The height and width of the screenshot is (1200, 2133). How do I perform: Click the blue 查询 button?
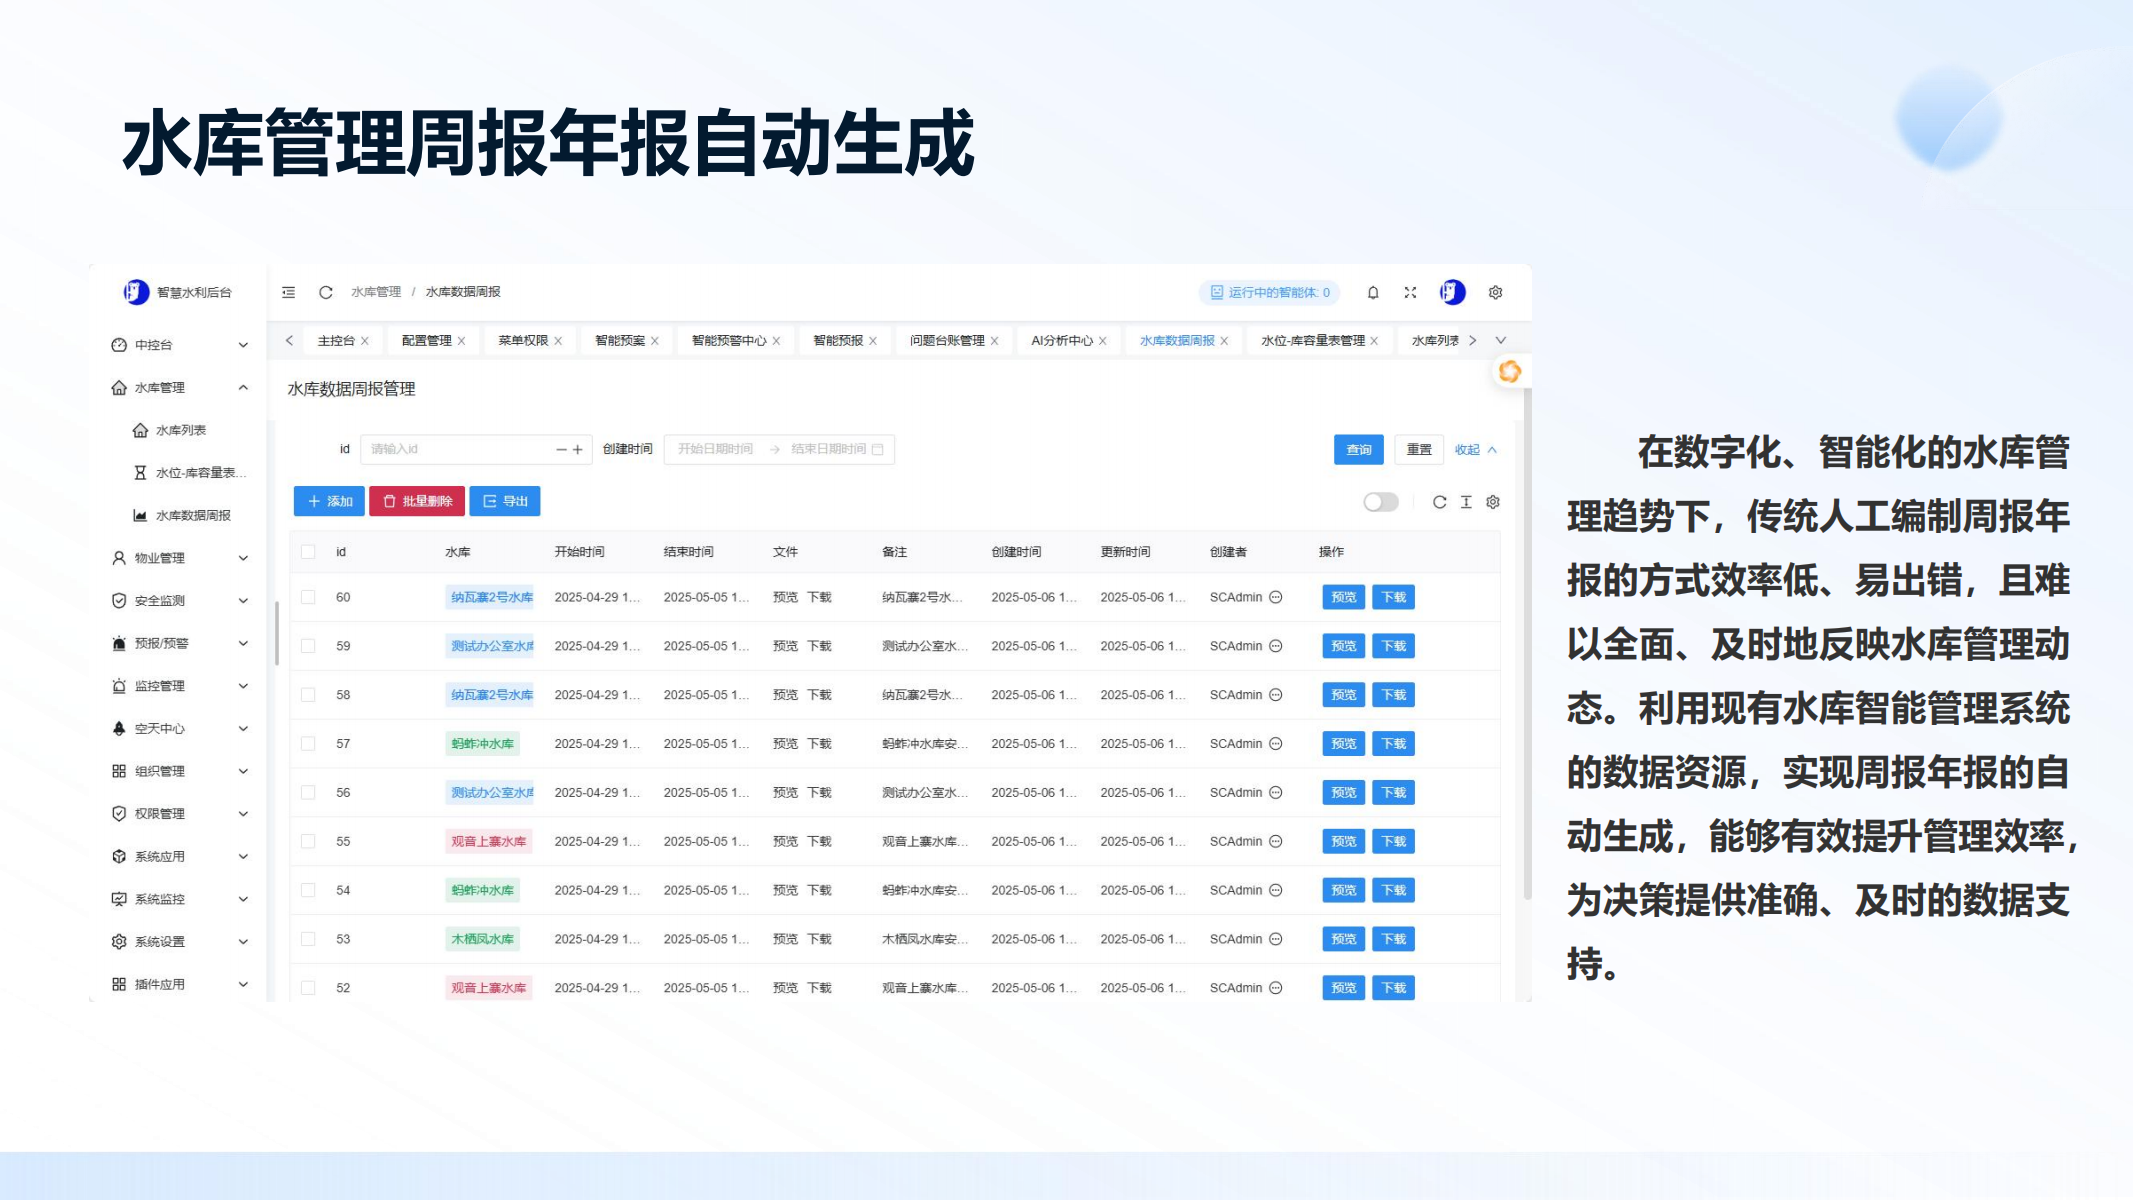(x=1358, y=450)
